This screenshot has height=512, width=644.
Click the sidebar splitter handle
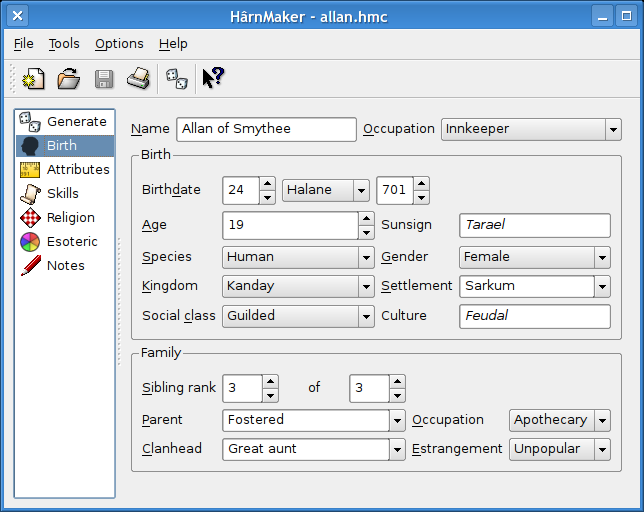tap(119, 302)
